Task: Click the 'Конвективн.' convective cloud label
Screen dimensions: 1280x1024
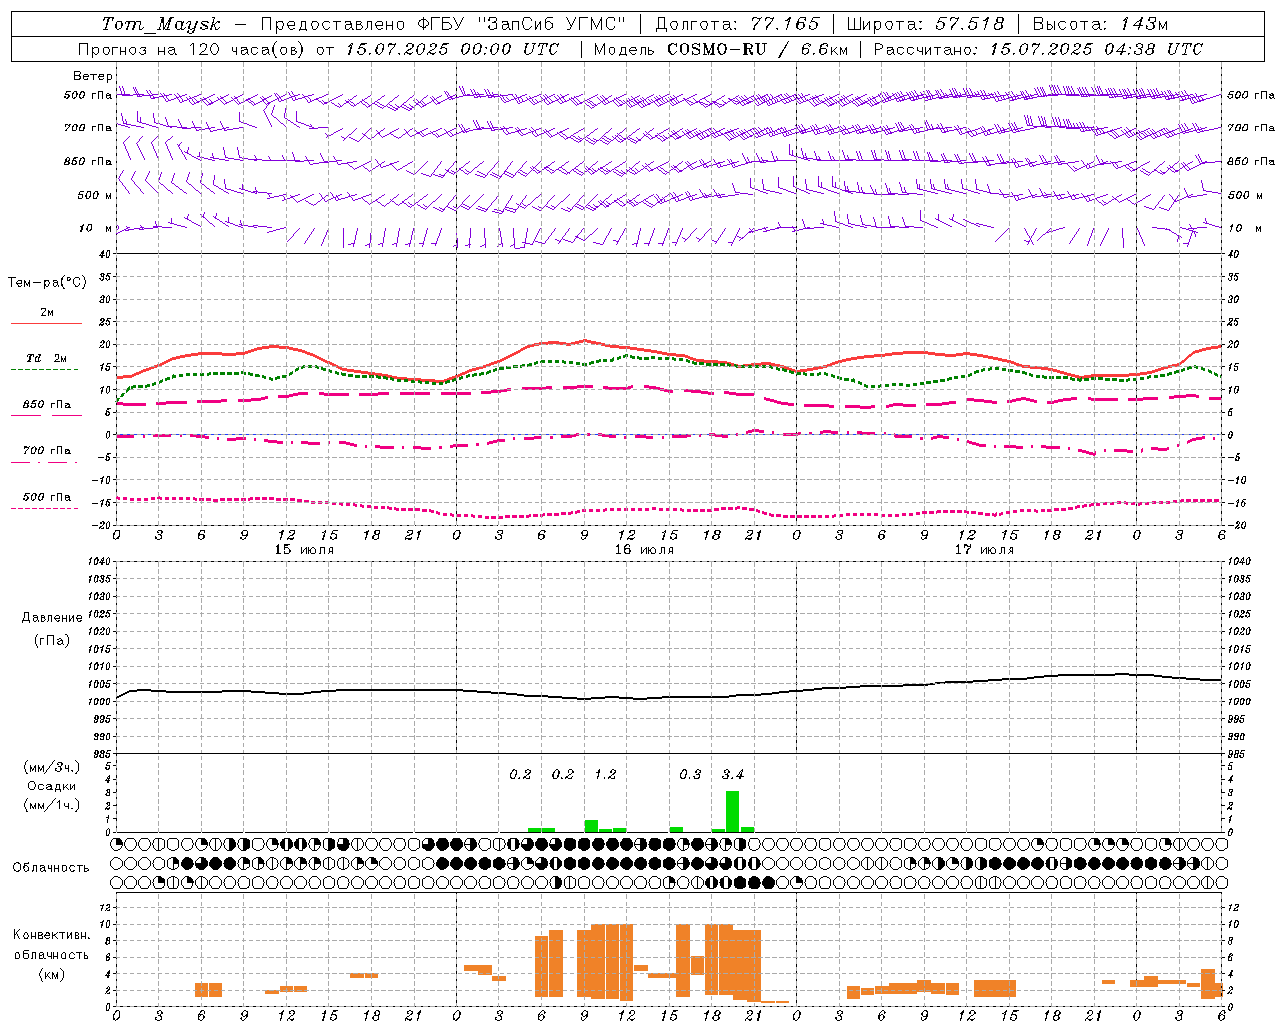Action: tap(52, 934)
